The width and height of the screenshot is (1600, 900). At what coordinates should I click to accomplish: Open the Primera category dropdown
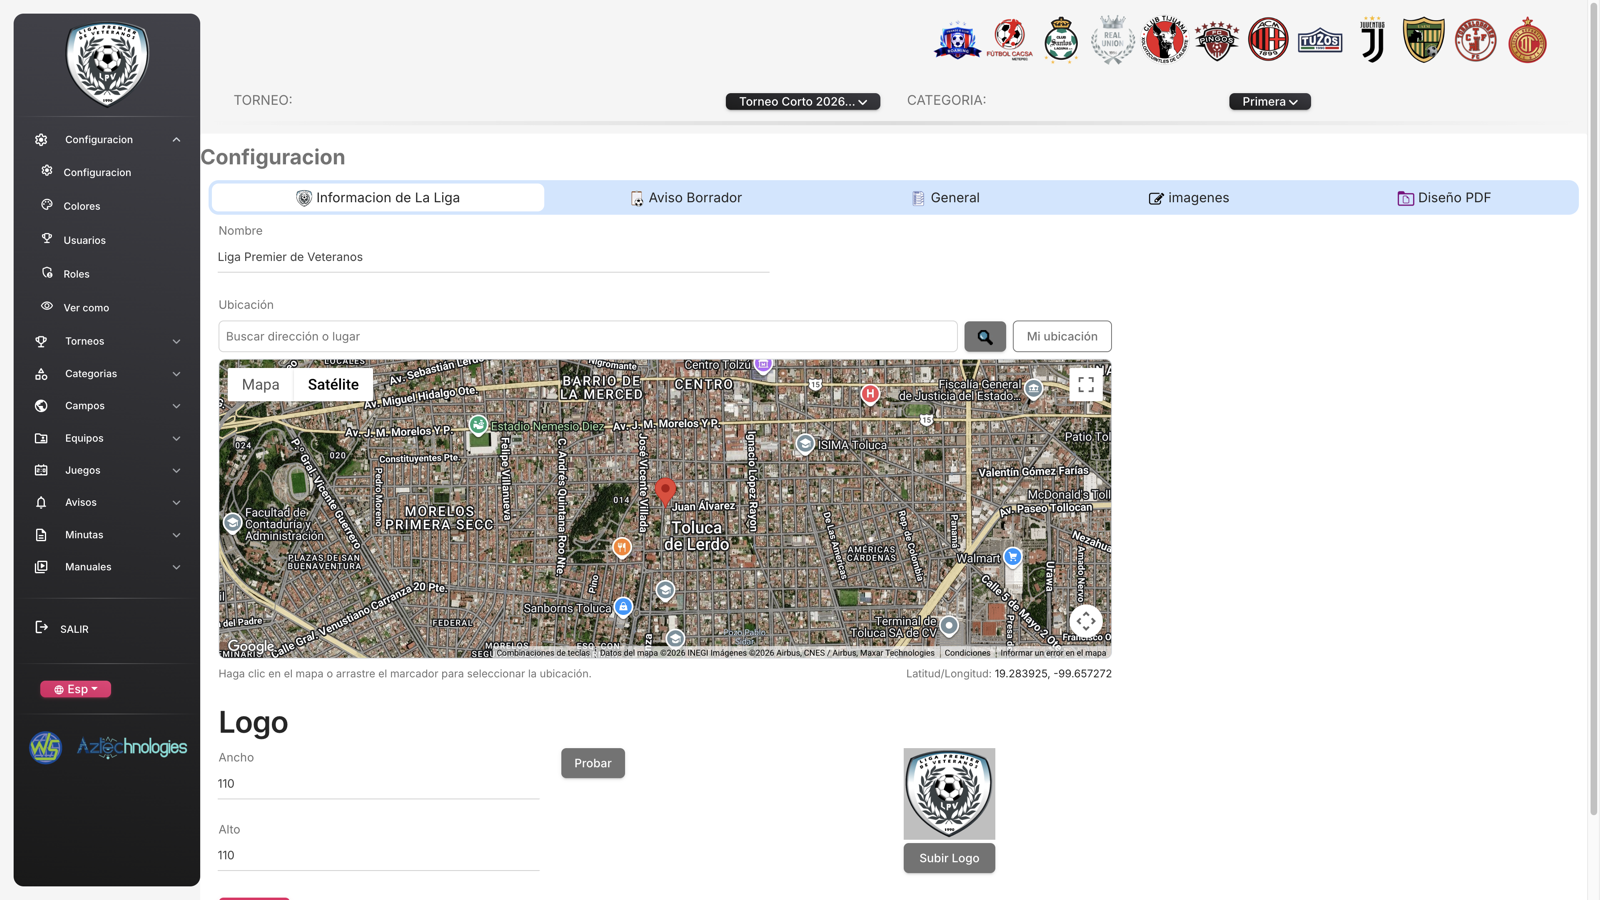click(x=1270, y=101)
